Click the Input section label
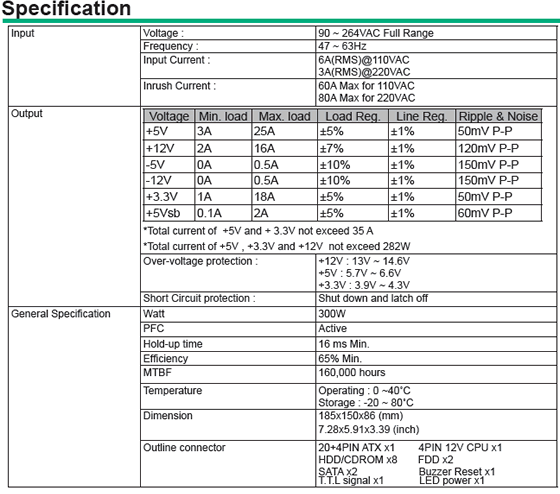Screen dimensions: 560x494 tap(22, 33)
